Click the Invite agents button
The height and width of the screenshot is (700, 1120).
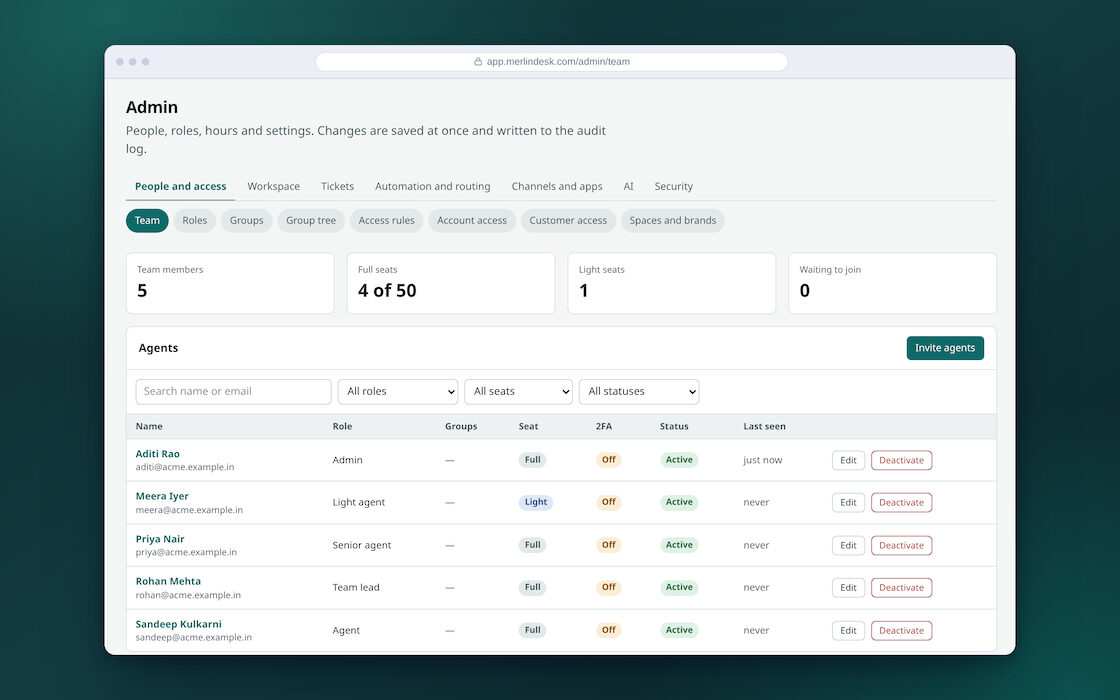coord(945,348)
